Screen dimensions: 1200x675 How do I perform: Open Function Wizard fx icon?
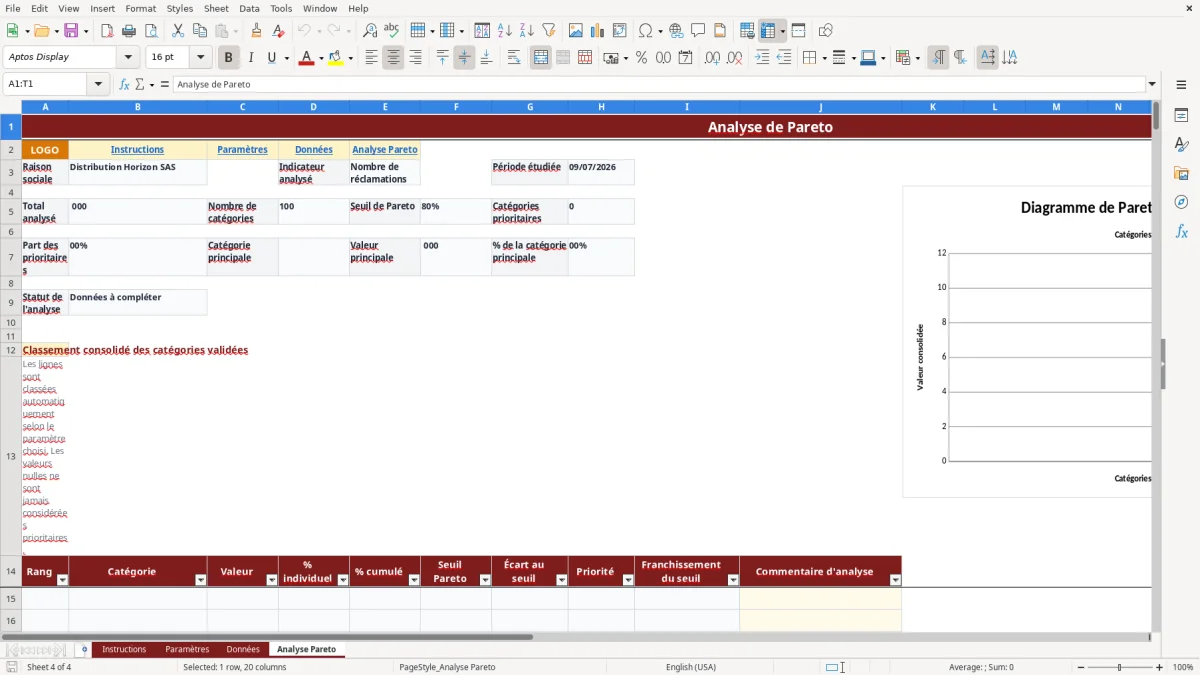point(124,84)
